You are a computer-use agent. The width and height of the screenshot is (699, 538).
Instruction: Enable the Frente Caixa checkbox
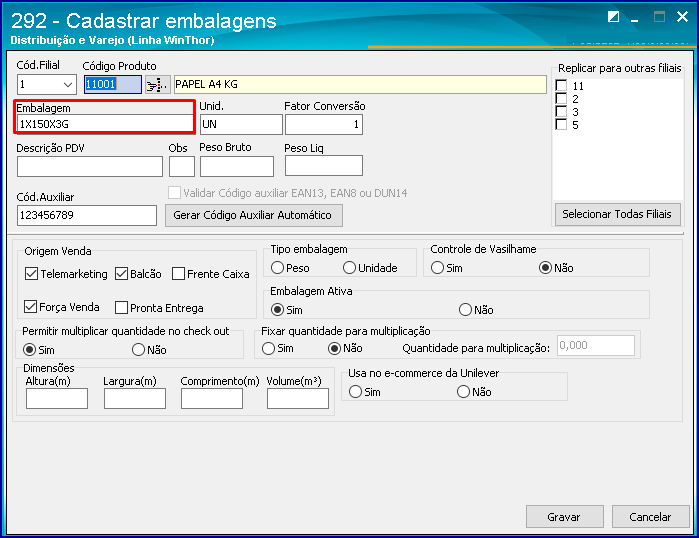click(x=178, y=274)
